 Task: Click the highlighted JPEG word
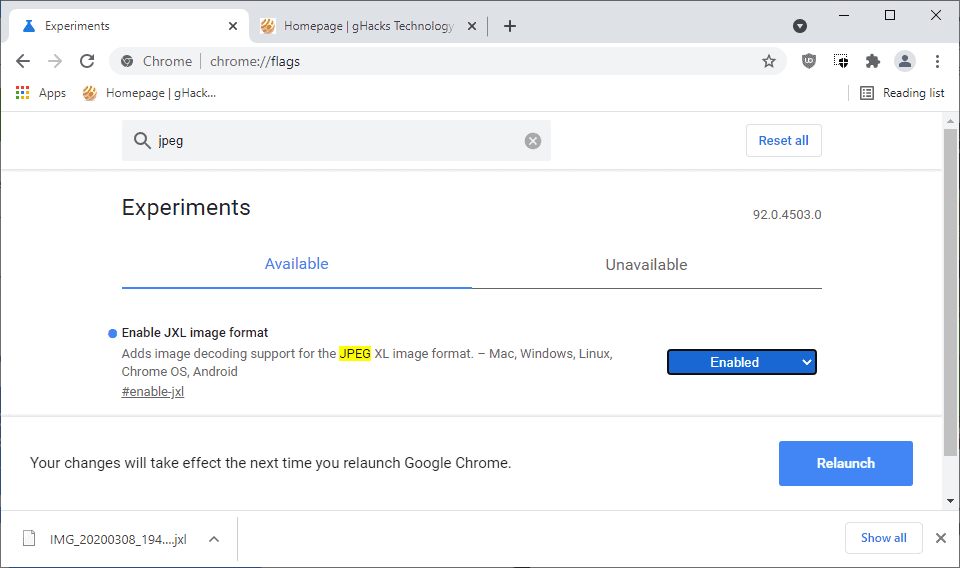(355, 354)
